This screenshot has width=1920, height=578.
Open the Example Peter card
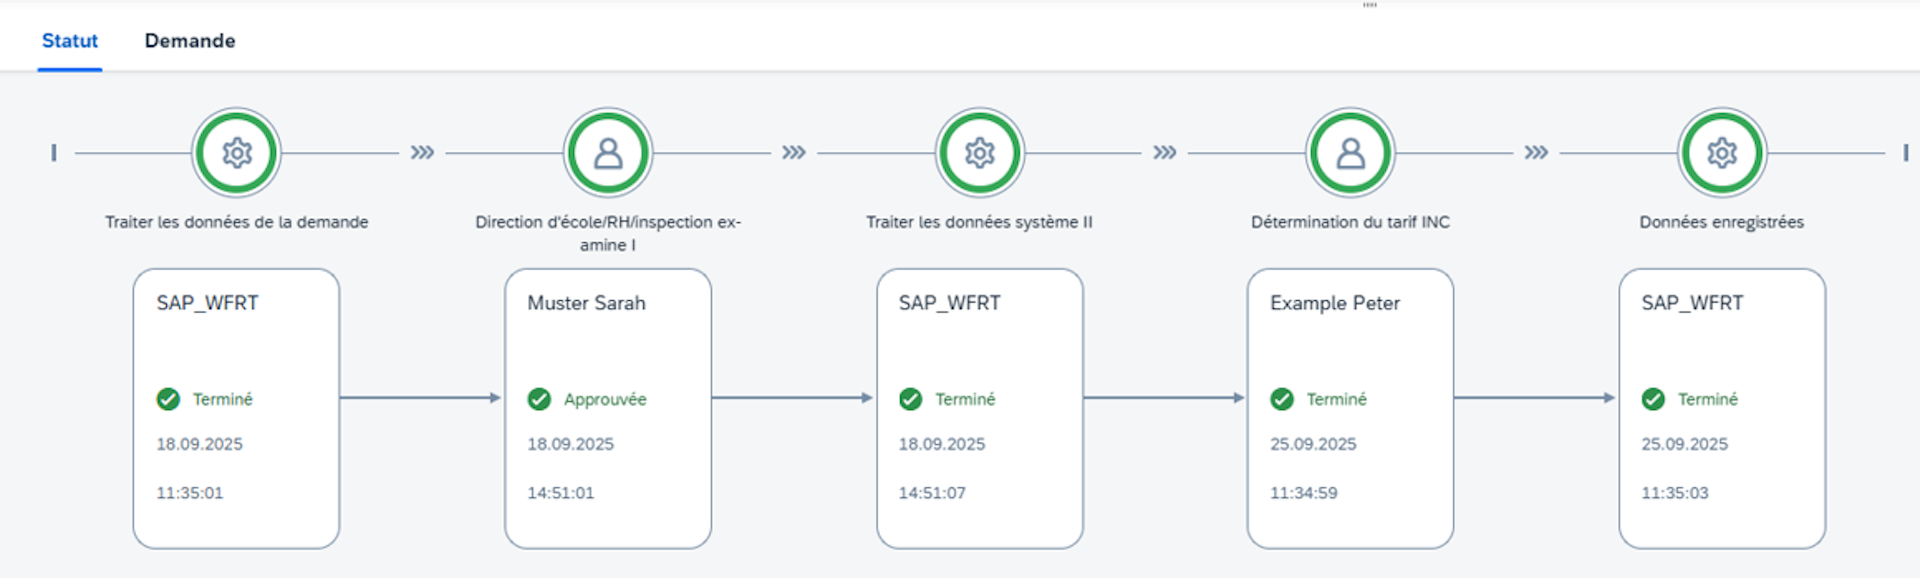pyautogui.click(x=1350, y=408)
